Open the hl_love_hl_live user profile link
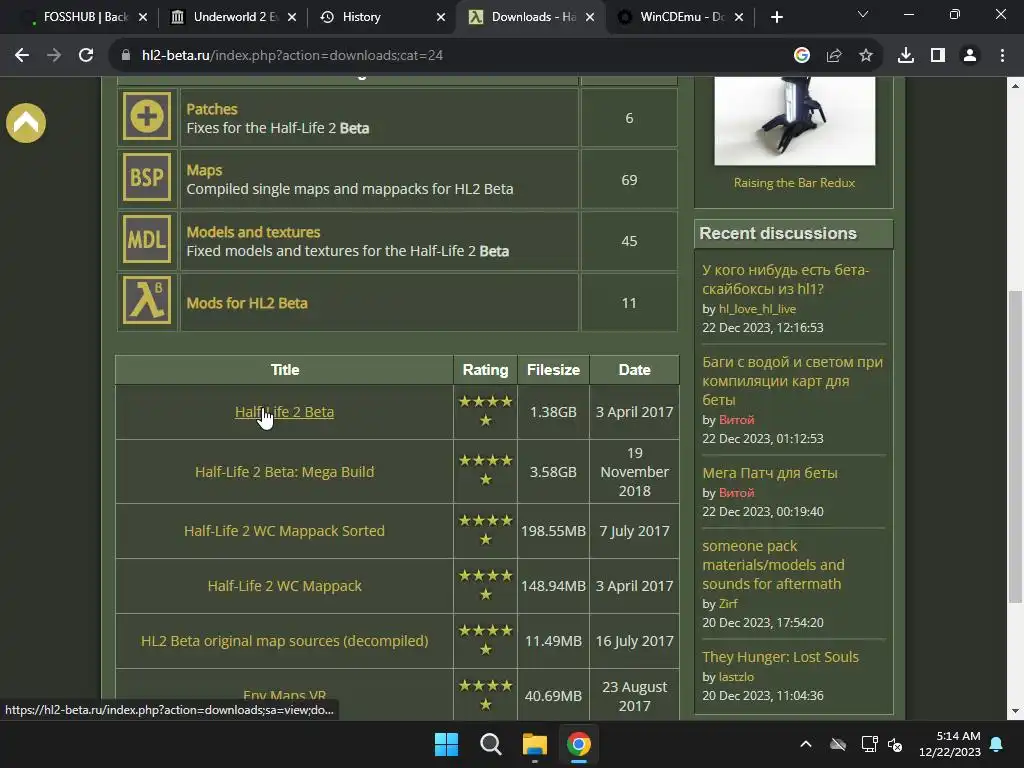 click(758, 309)
